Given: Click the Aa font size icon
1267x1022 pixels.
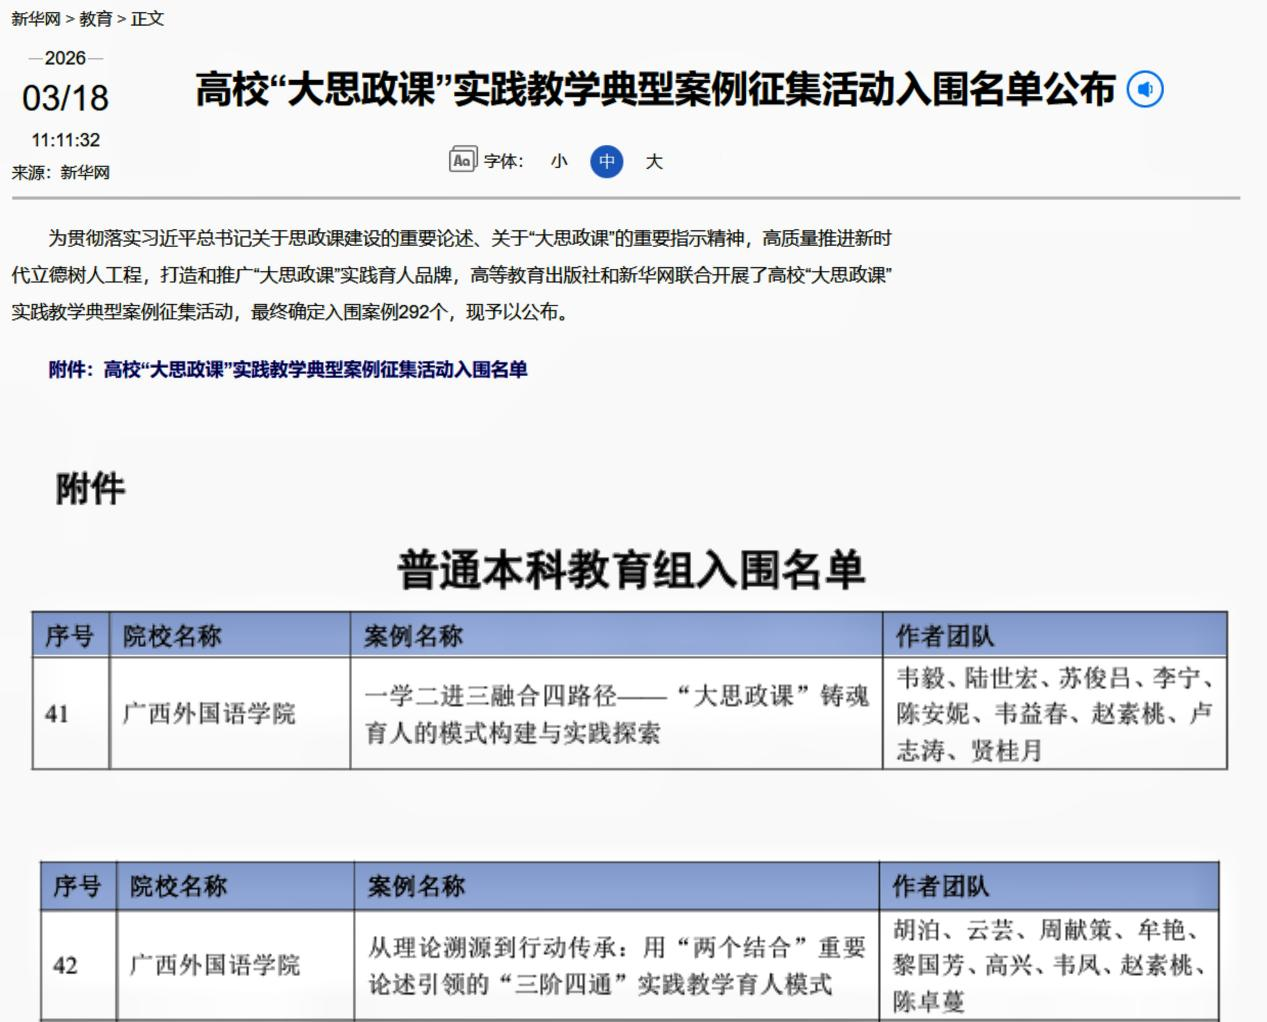Looking at the screenshot, I should (x=462, y=160).
